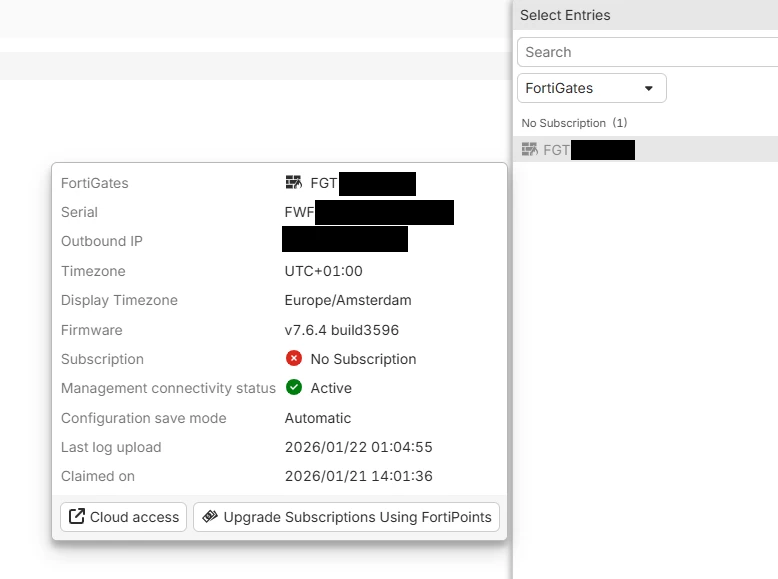This screenshot has height=579, width=778.
Task: Click the Claimed on label
Action: 98,476
